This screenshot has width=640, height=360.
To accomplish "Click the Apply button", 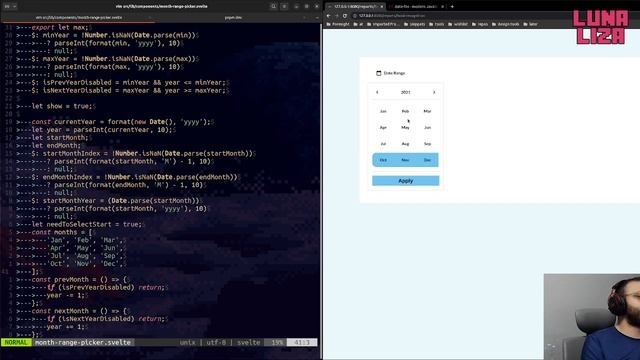I will click(406, 181).
